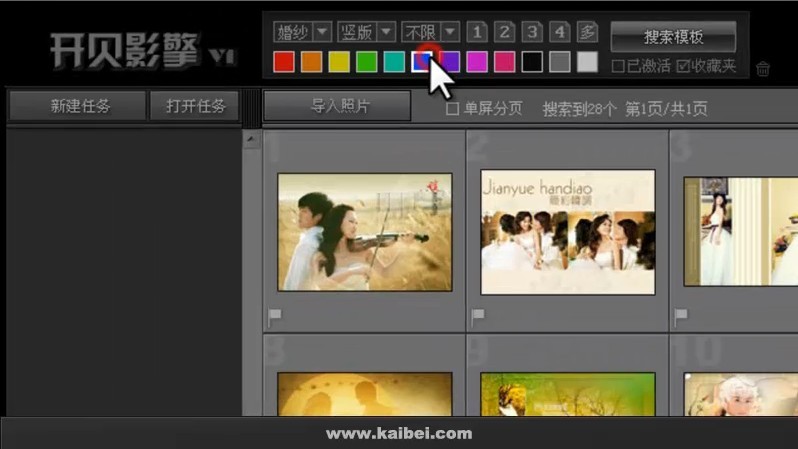This screenshot has width=798, height=449.
Task: Pick the light gray color swatch
Action: [x=587, y=62]
